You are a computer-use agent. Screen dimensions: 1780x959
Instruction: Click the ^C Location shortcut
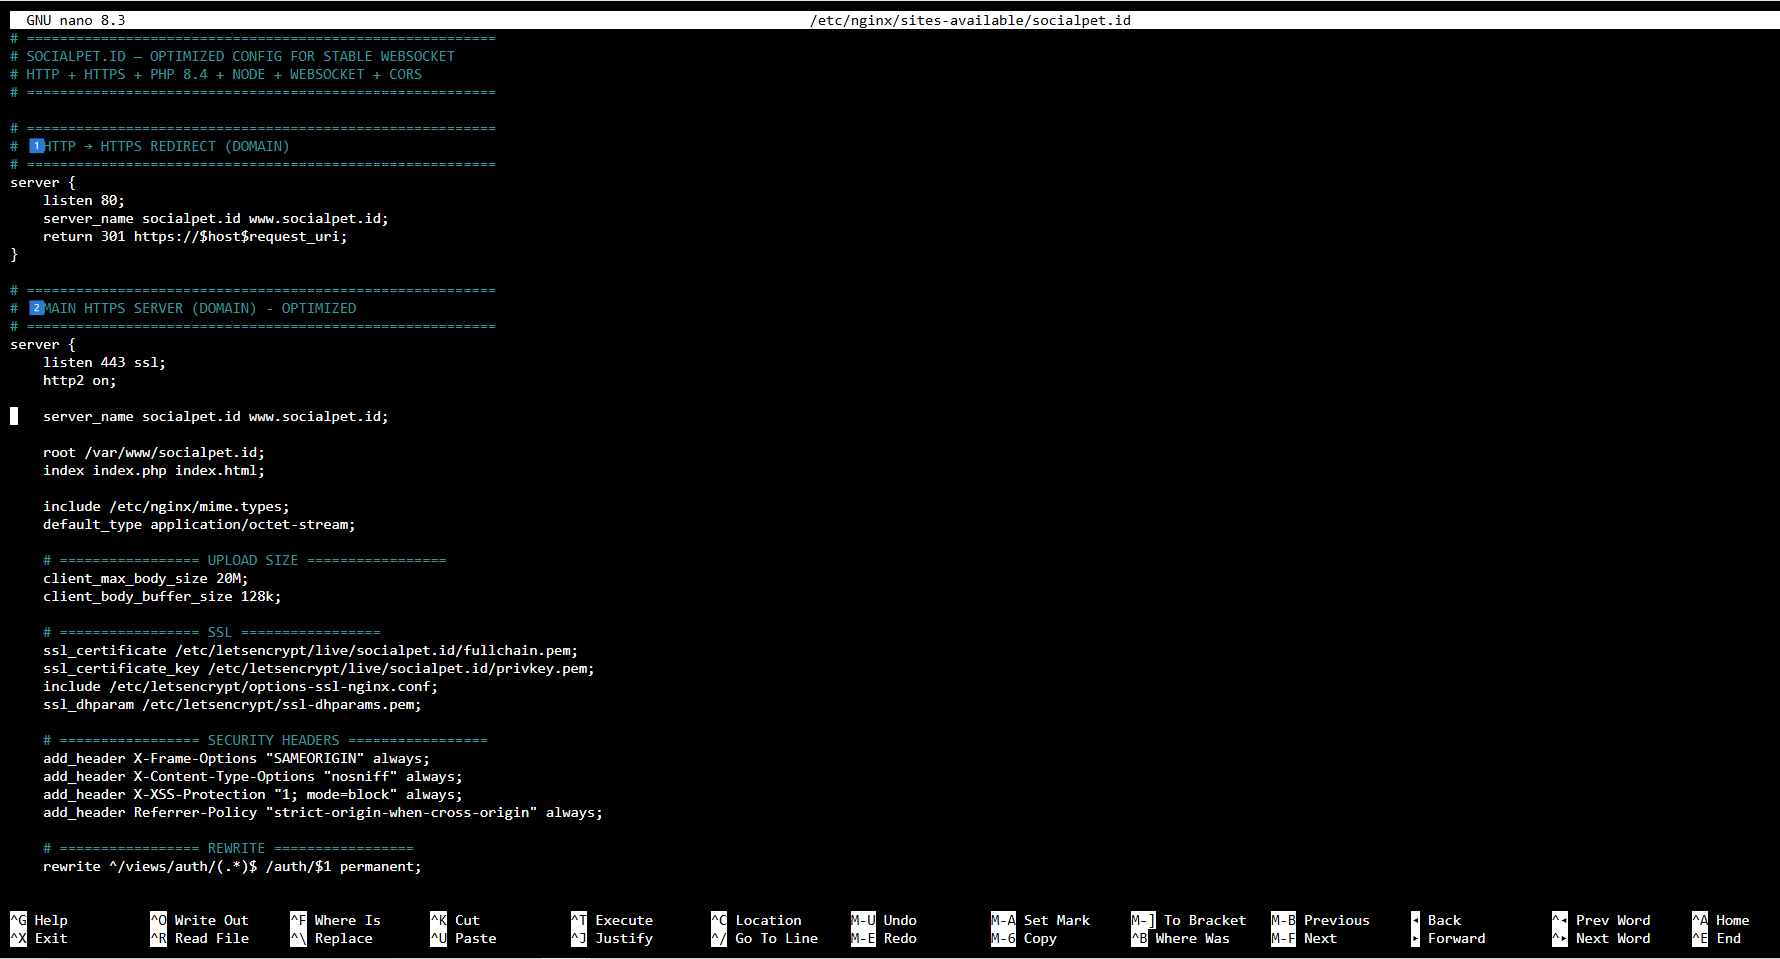click(756, 920)
